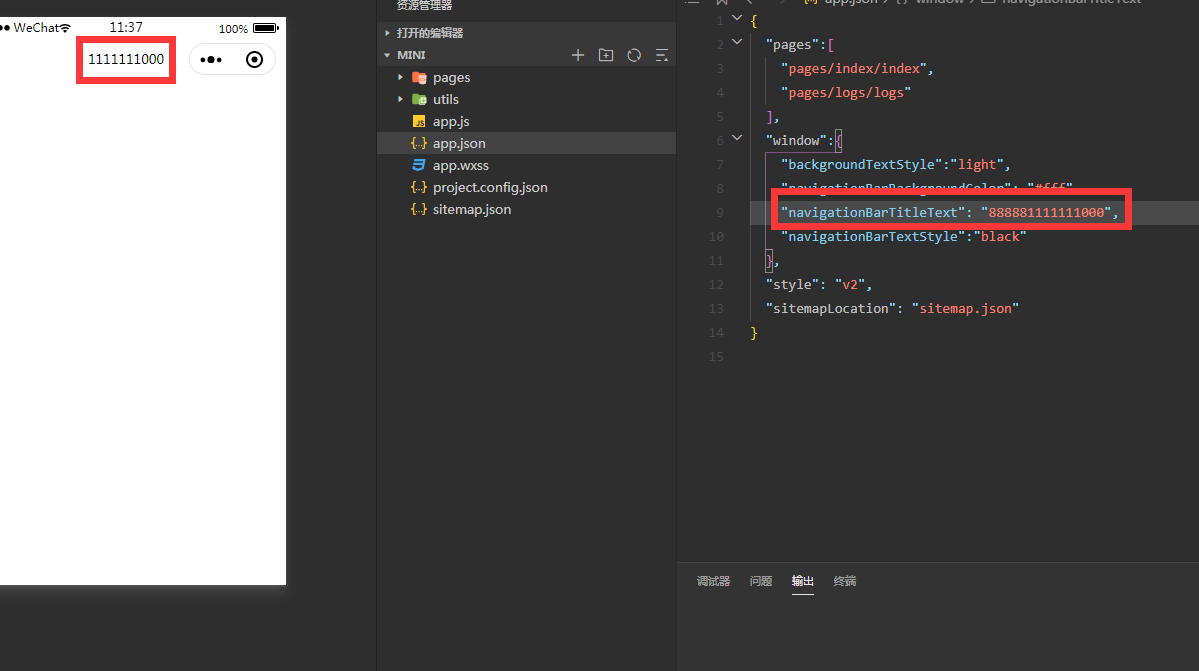Switch to the 调试器 tab
Viewport: 1199px width, 671px height.
click(713, 582)
